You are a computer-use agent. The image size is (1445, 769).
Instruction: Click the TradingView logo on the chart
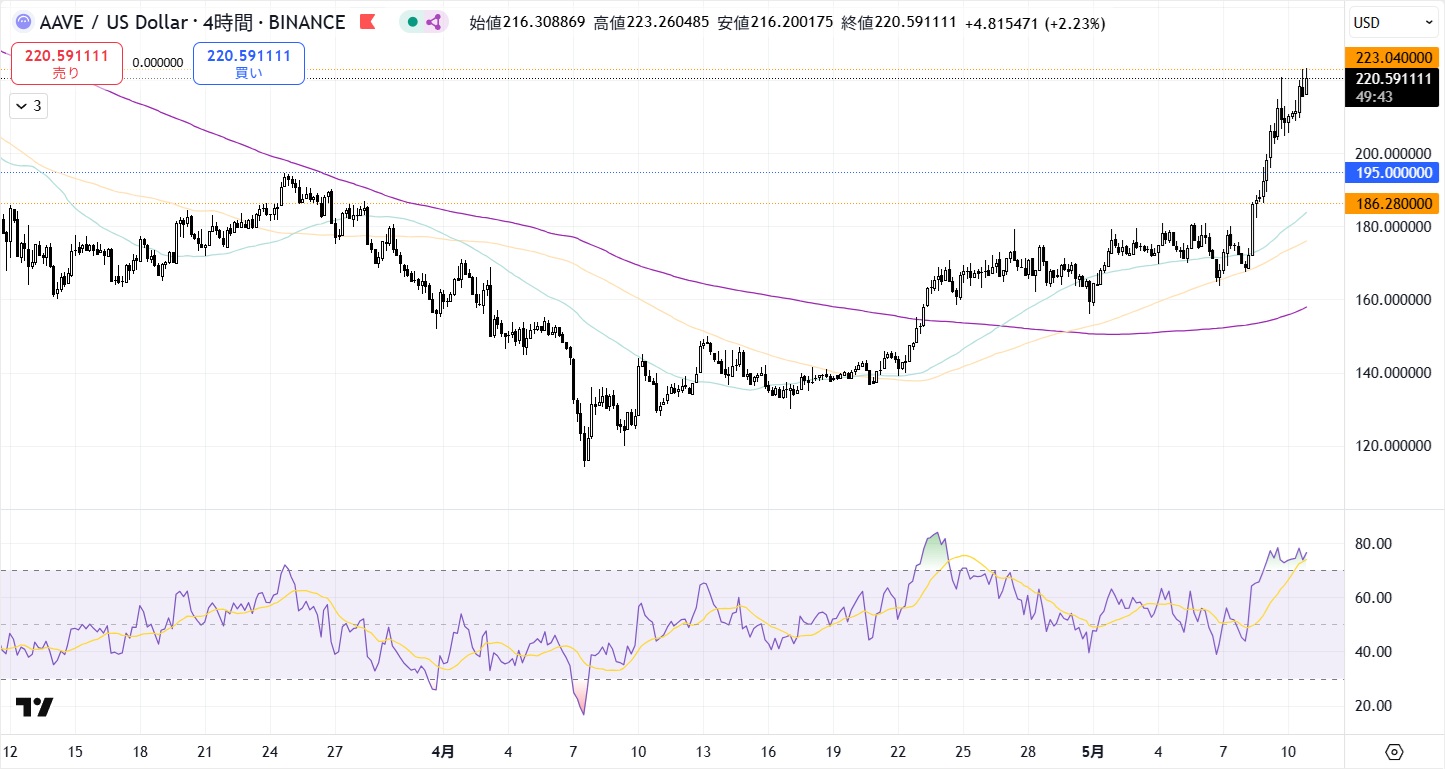[x=34, y=707]
